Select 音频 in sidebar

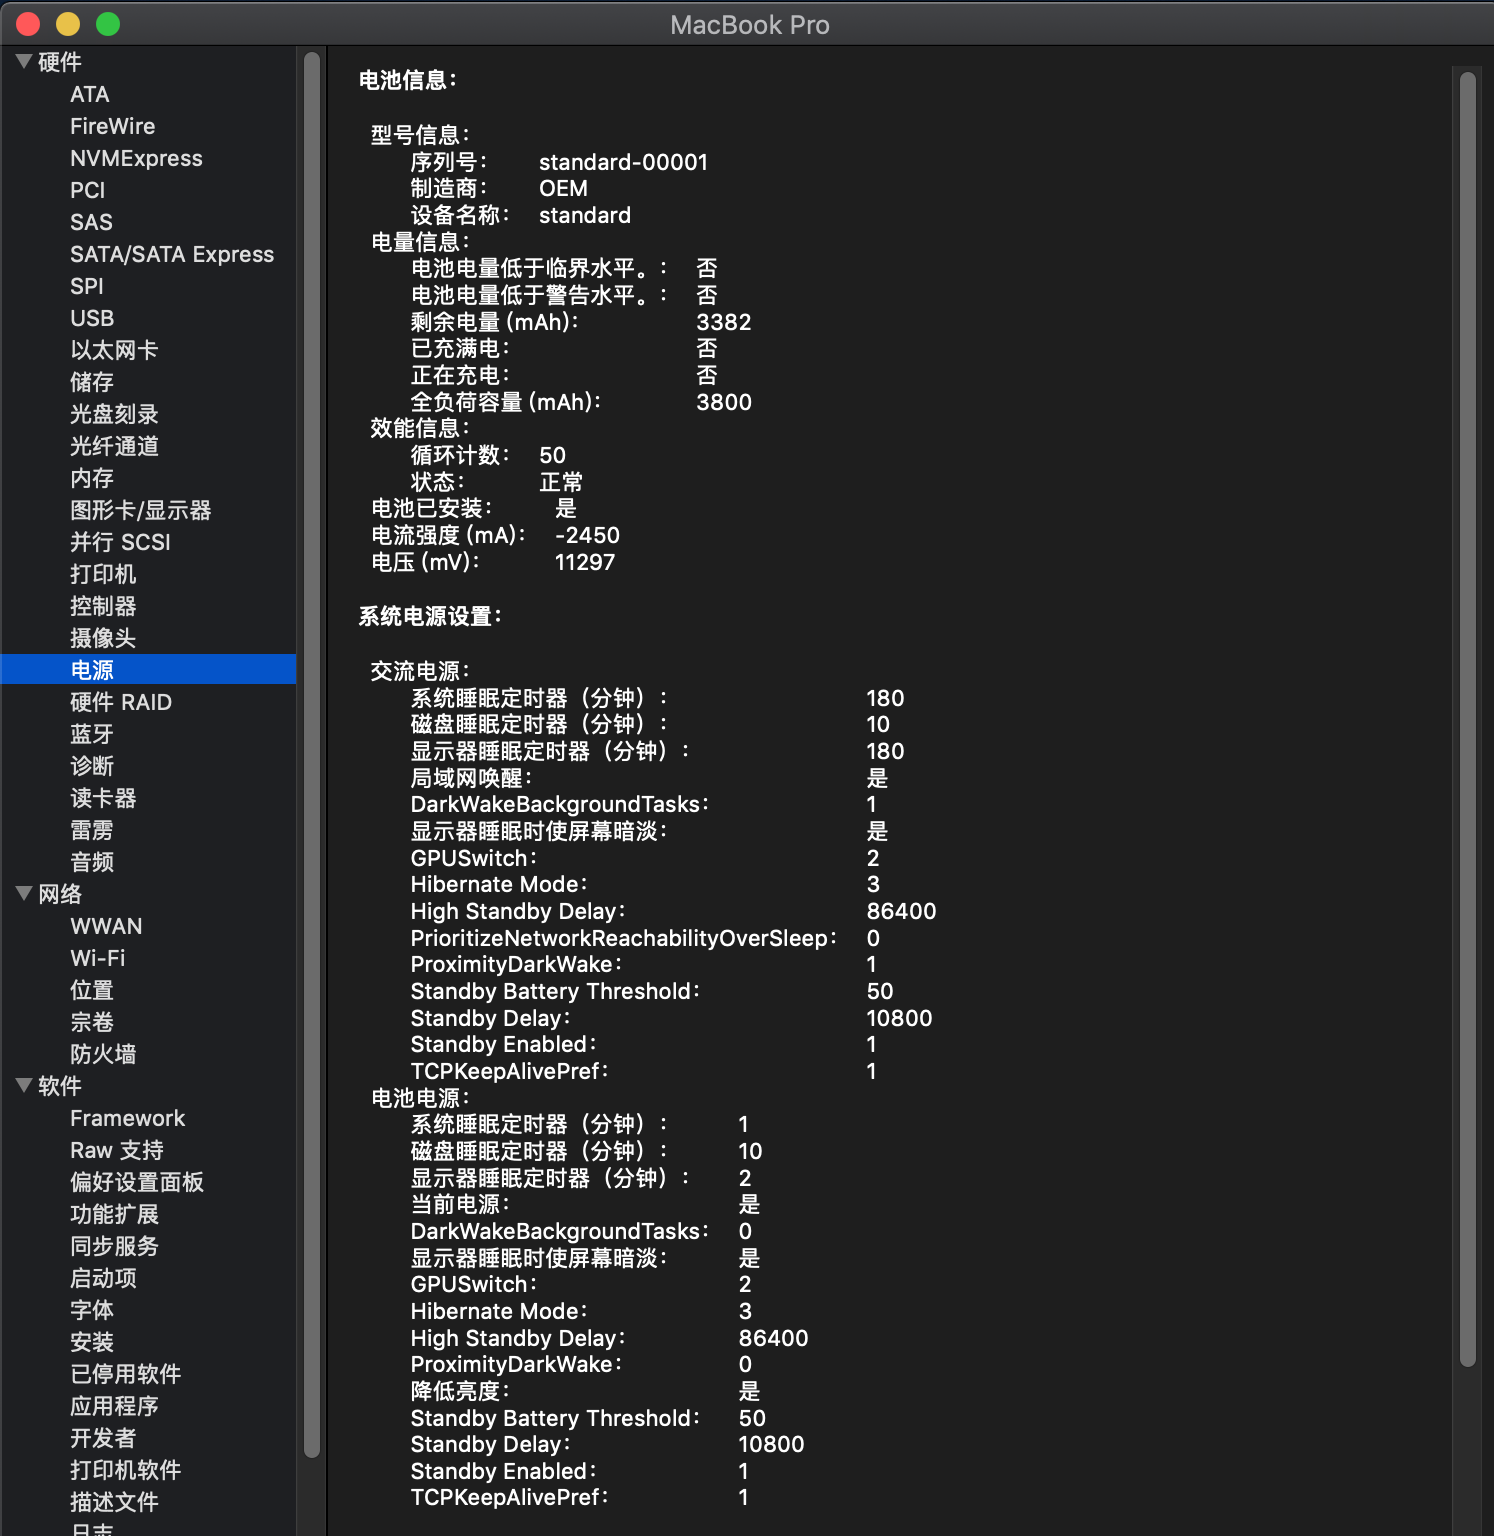click(x=92, y=862)
